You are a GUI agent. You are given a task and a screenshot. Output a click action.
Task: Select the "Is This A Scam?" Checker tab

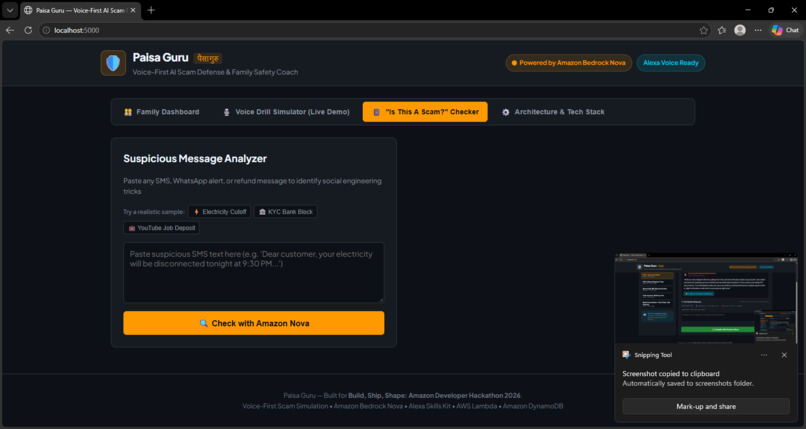(x=425, y=112)
